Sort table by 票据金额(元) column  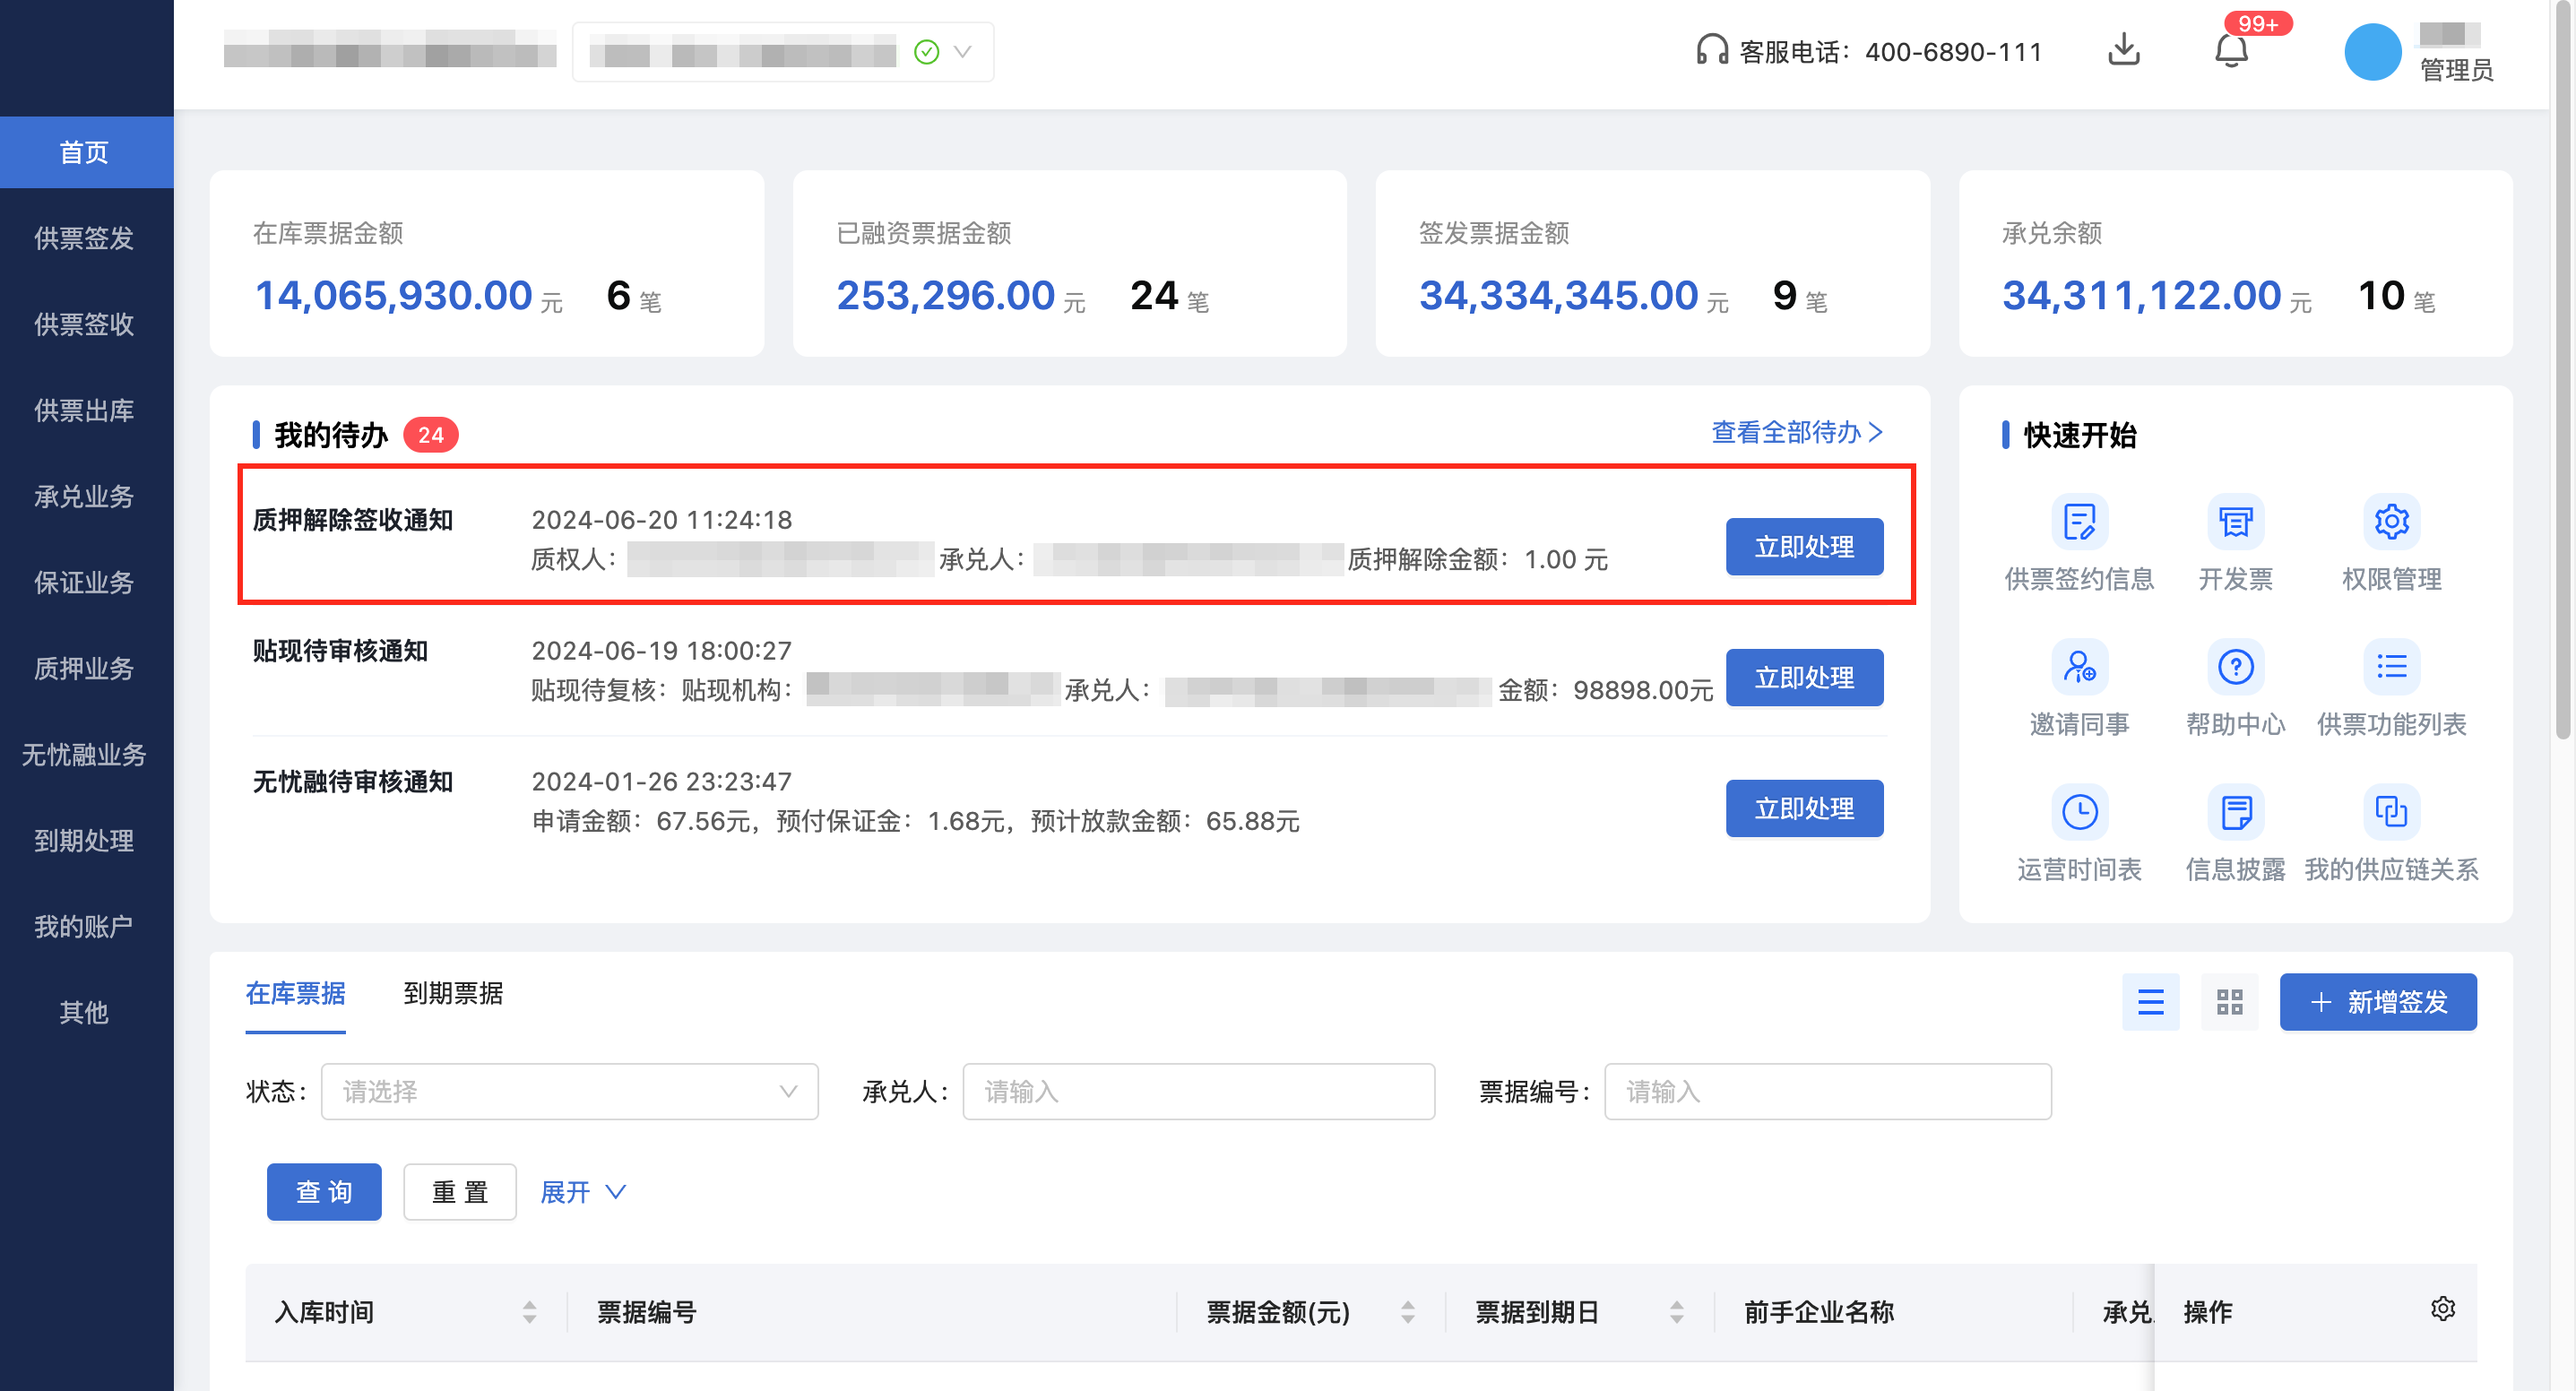click(x=1407, y=1312)
